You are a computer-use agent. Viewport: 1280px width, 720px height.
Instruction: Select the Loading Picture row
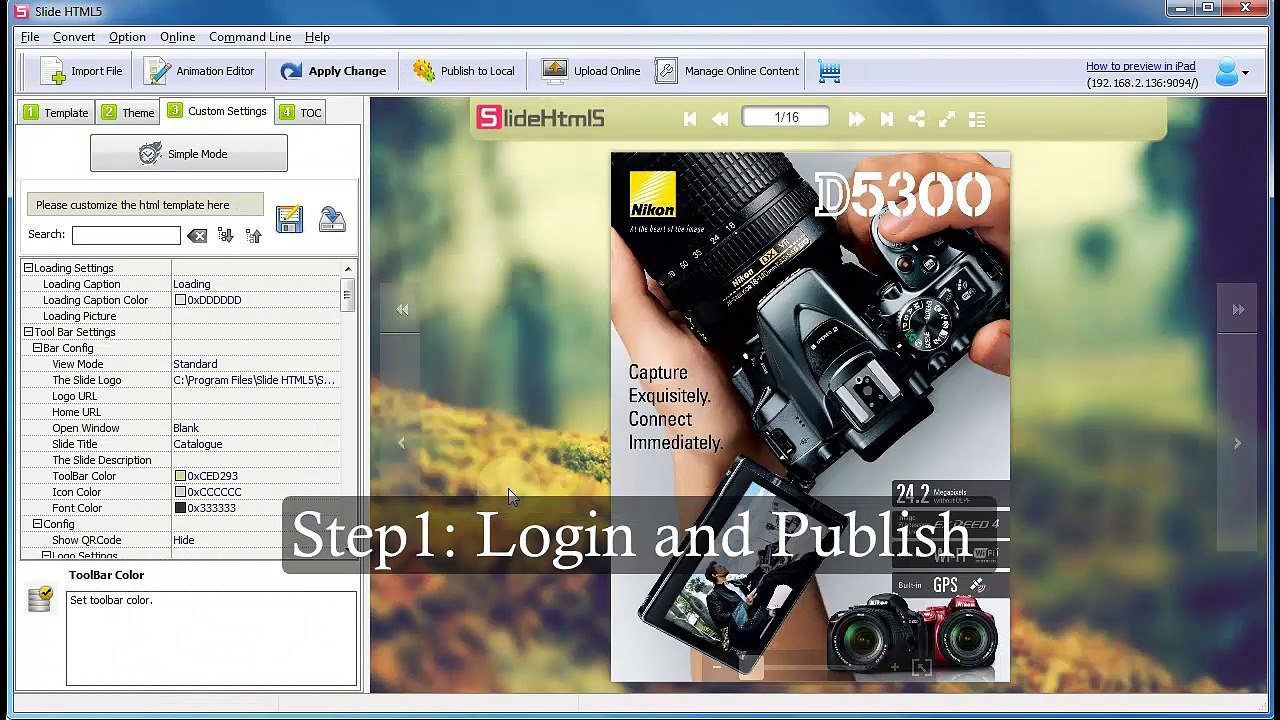point(181,316)
